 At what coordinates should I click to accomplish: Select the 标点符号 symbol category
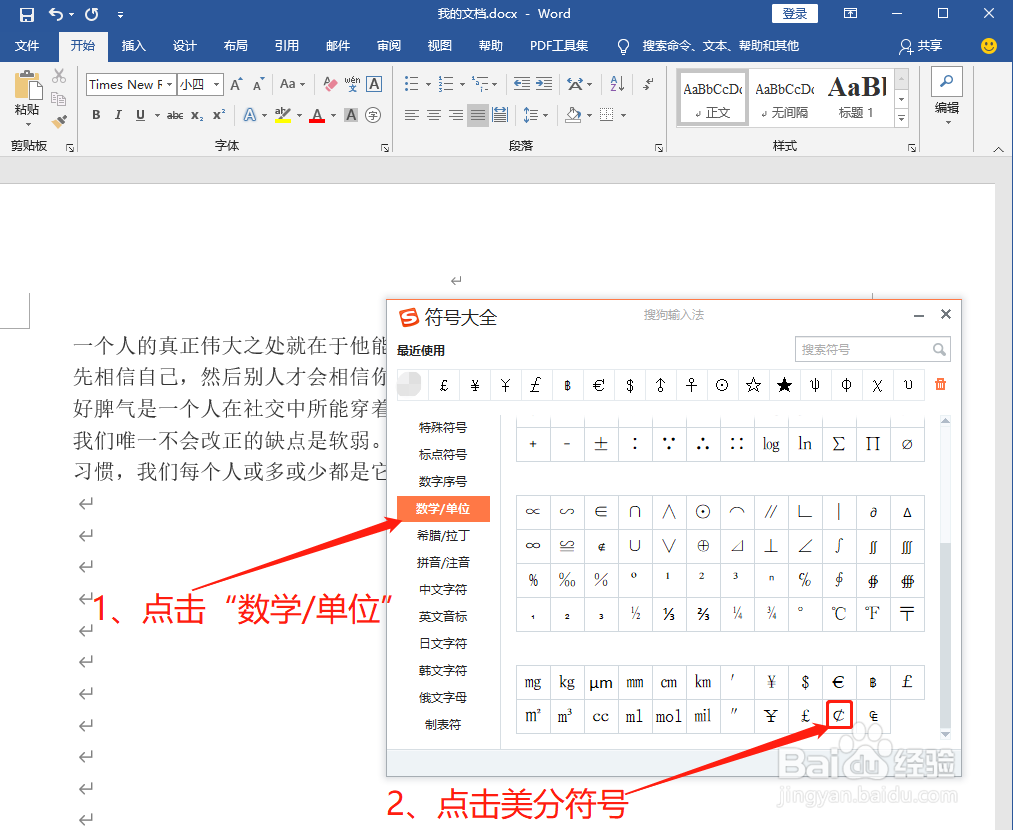443,455
